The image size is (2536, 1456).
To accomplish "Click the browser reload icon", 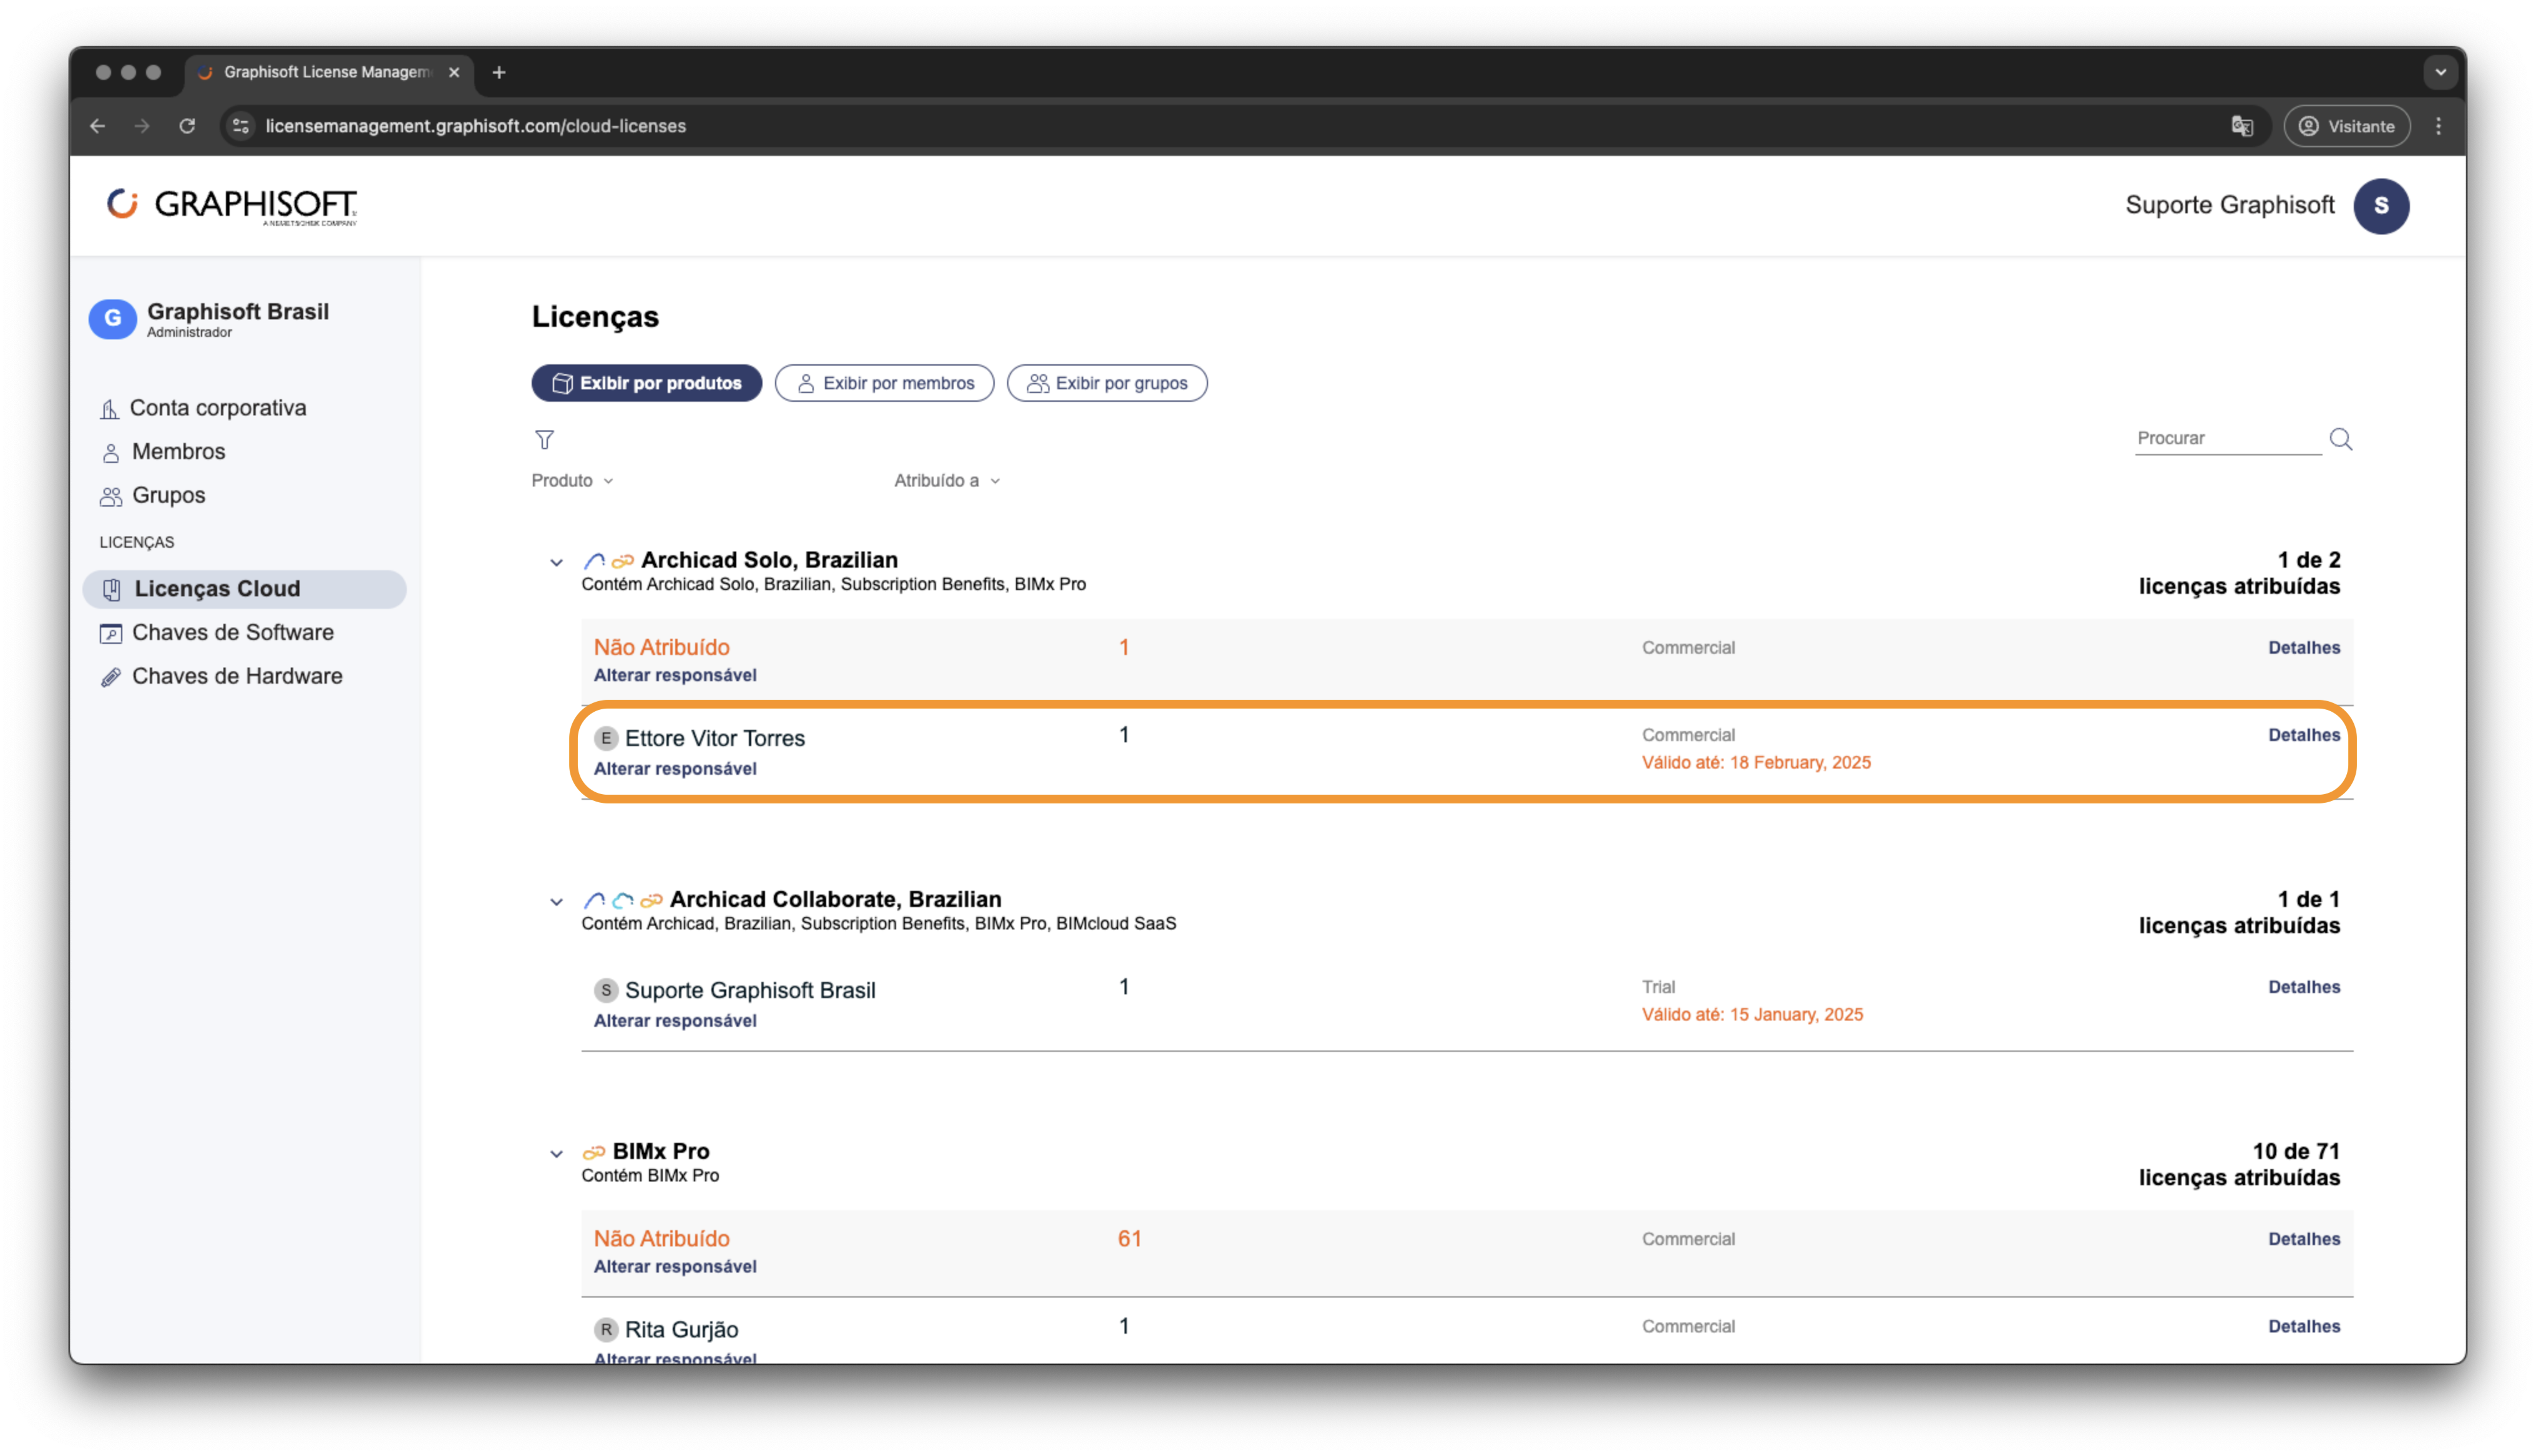I will (187, 126).
